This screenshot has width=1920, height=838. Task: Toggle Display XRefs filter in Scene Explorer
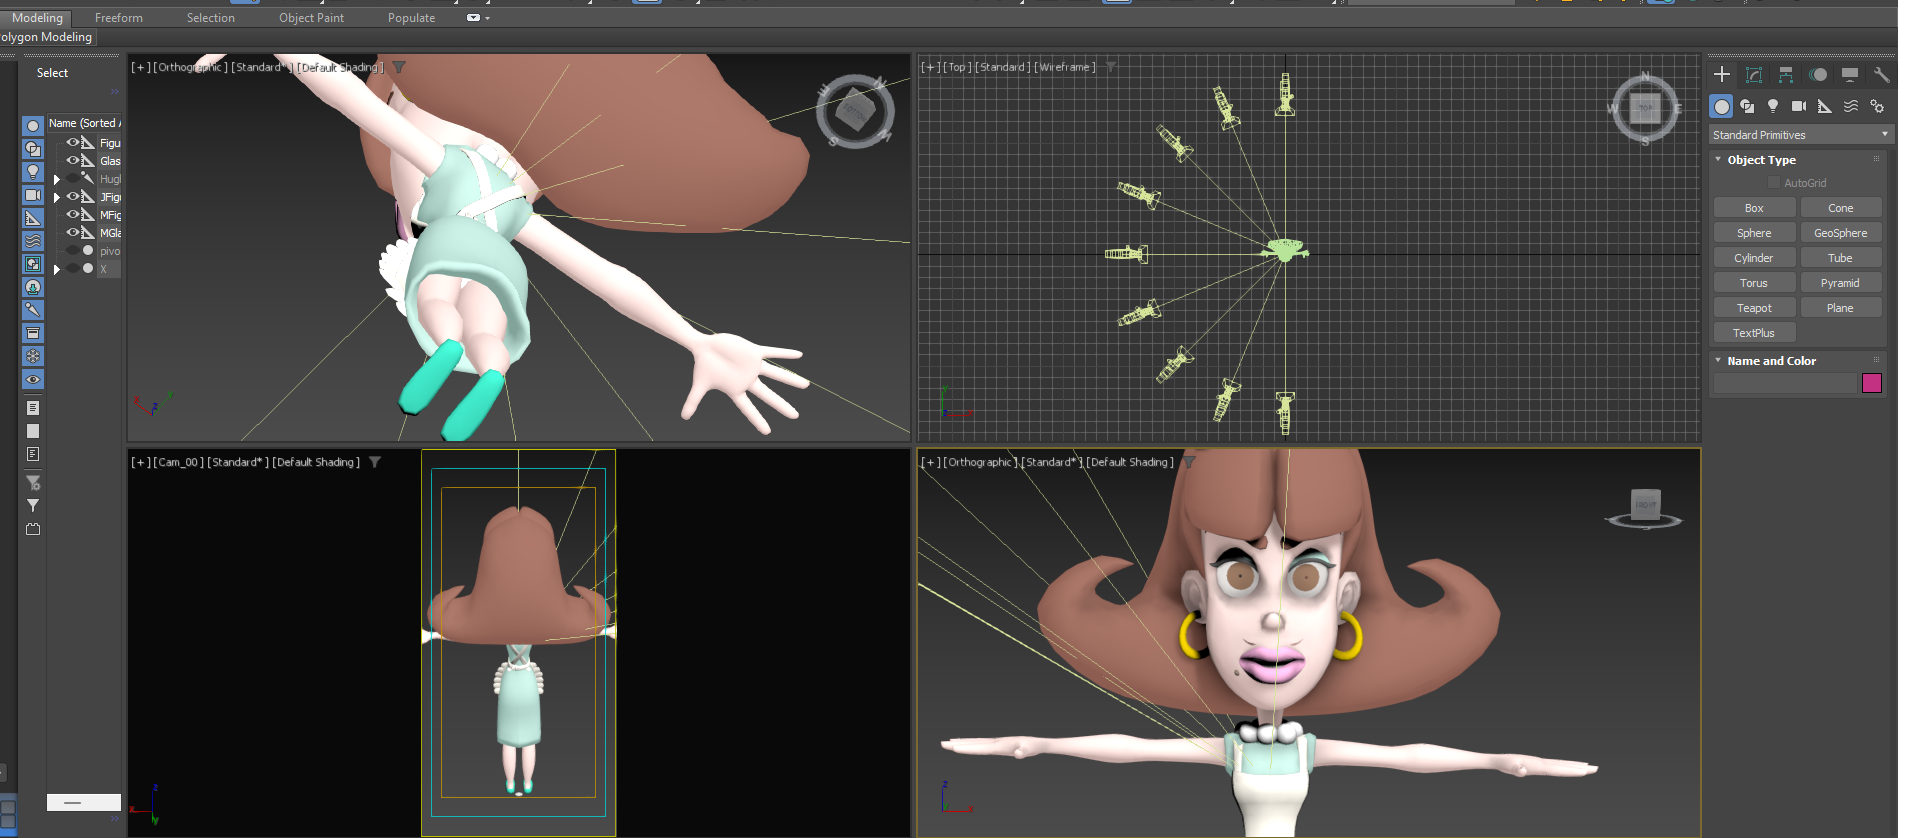[33, 287]
